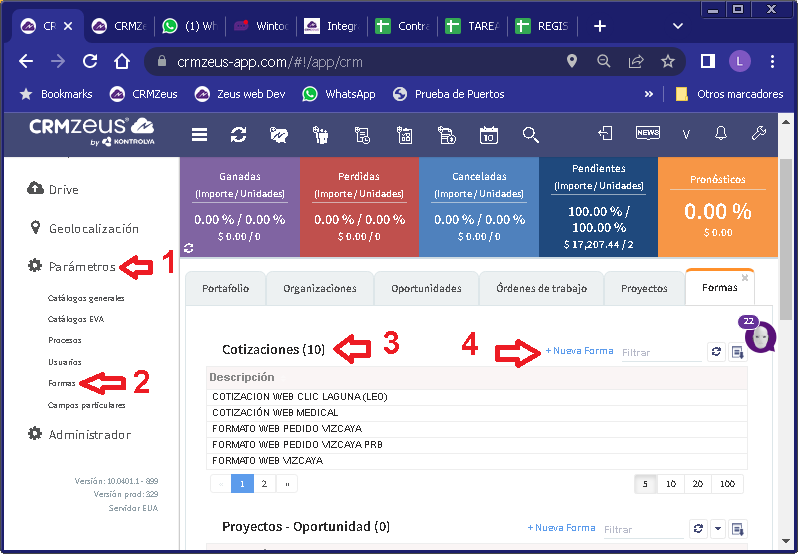Click the logout door icon
This screenshot has height=554, width=798.
click(x=606, y=133)
